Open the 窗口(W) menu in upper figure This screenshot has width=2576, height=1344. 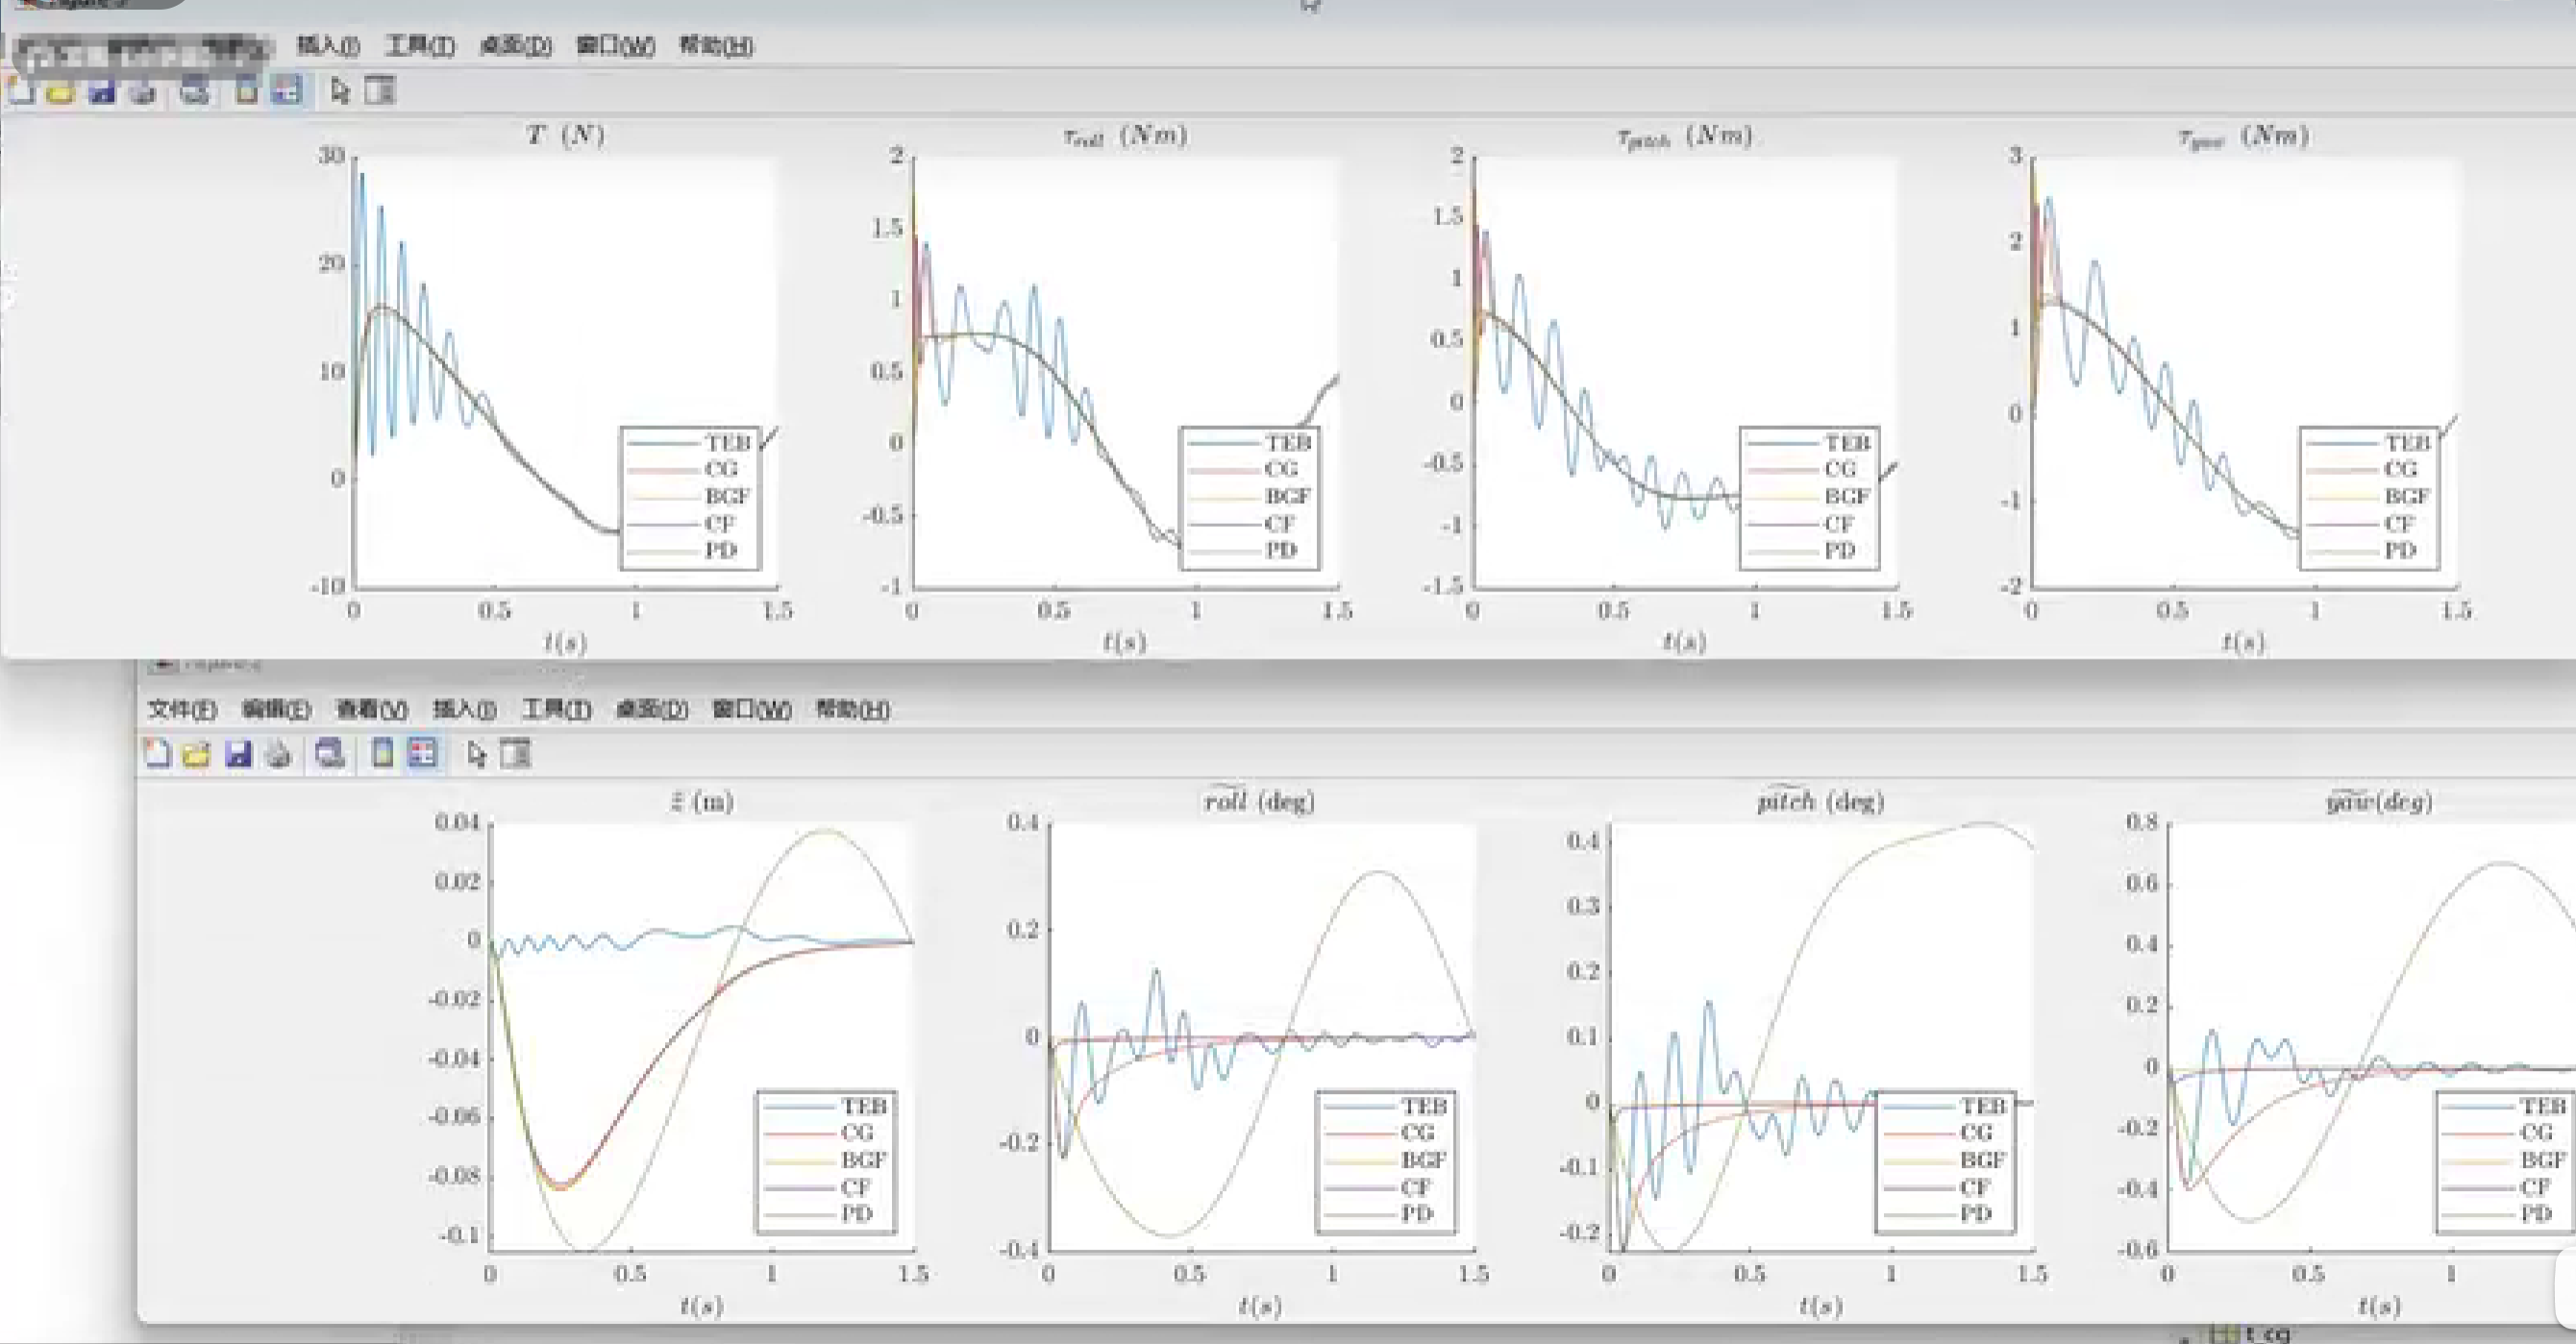[x=615, y=46]
